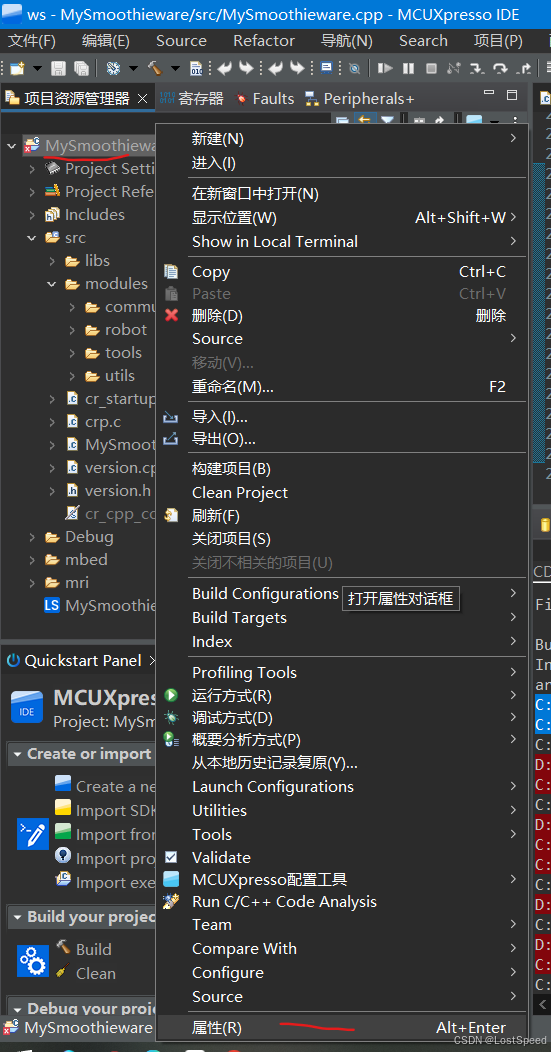Click the Import executable icon
The image size is (551, 1052).
click(x=63, y=881)
